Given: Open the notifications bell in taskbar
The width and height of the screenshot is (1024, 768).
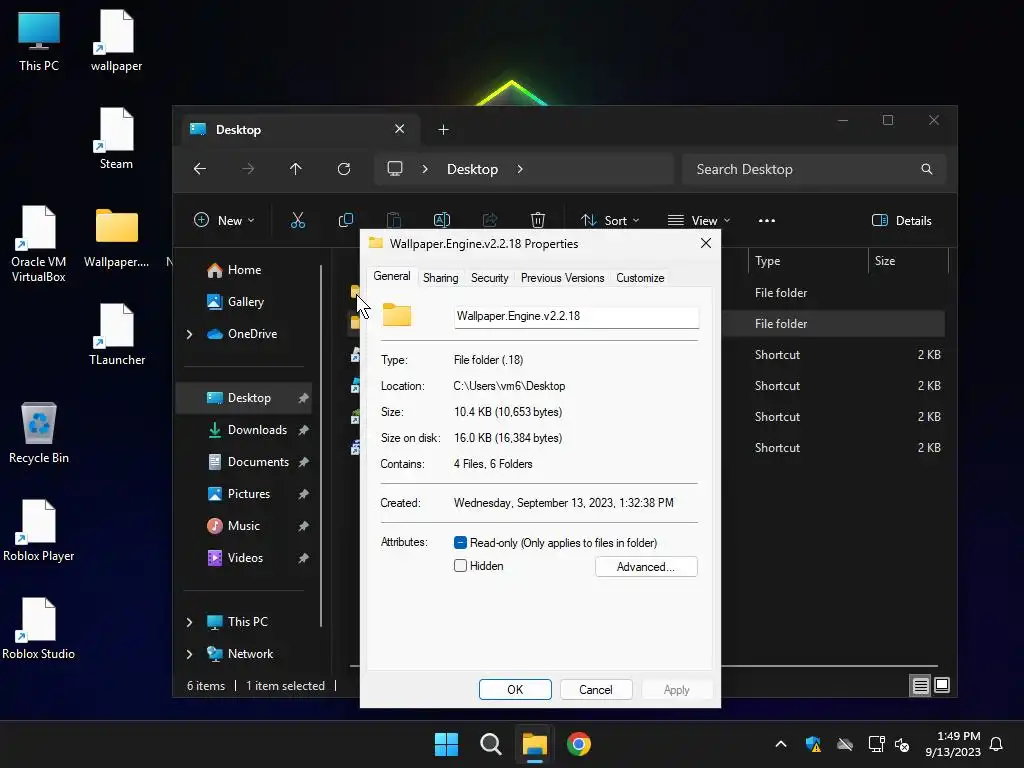Looking at the screenshot, I should click(x=996, y=744).
